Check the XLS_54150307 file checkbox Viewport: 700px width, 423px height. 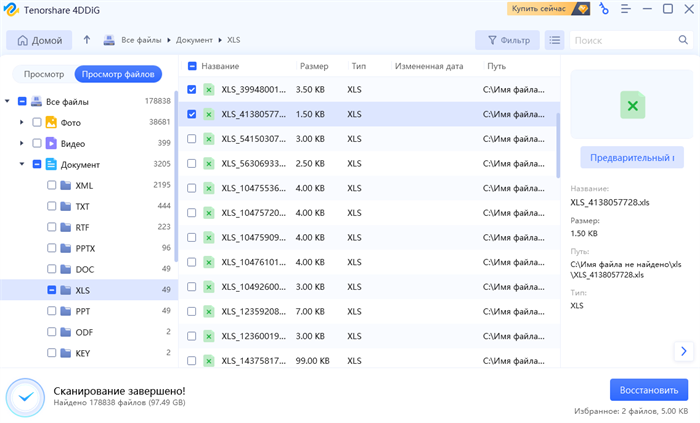coord(192,139)
